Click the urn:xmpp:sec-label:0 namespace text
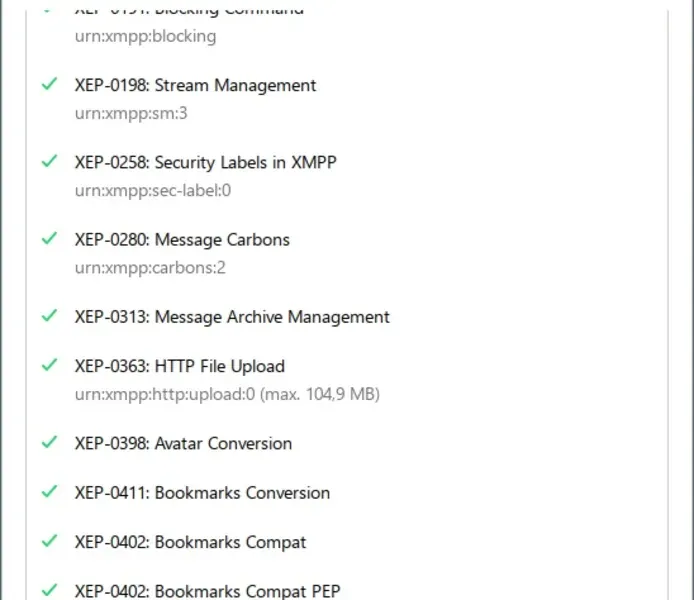 [153, 191]
